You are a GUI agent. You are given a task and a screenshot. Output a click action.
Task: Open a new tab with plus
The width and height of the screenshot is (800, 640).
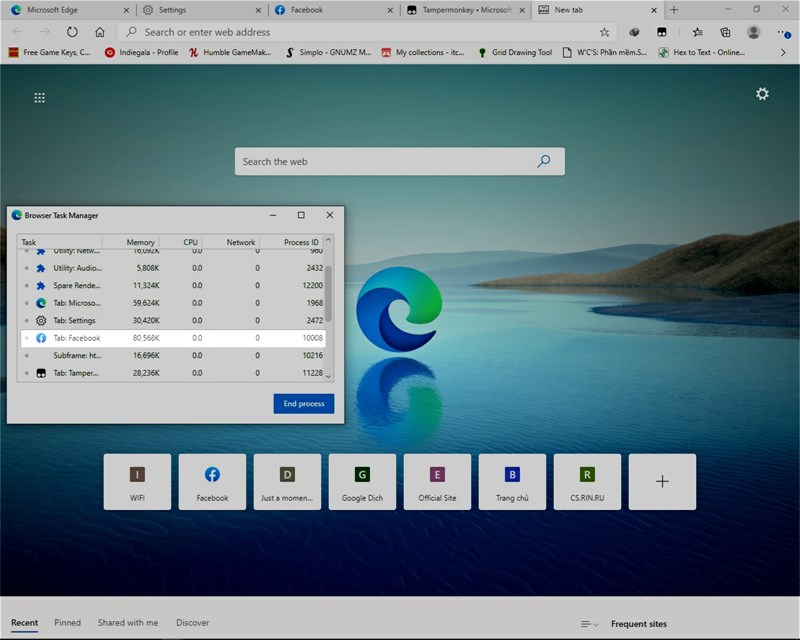(x=674, y=10)
